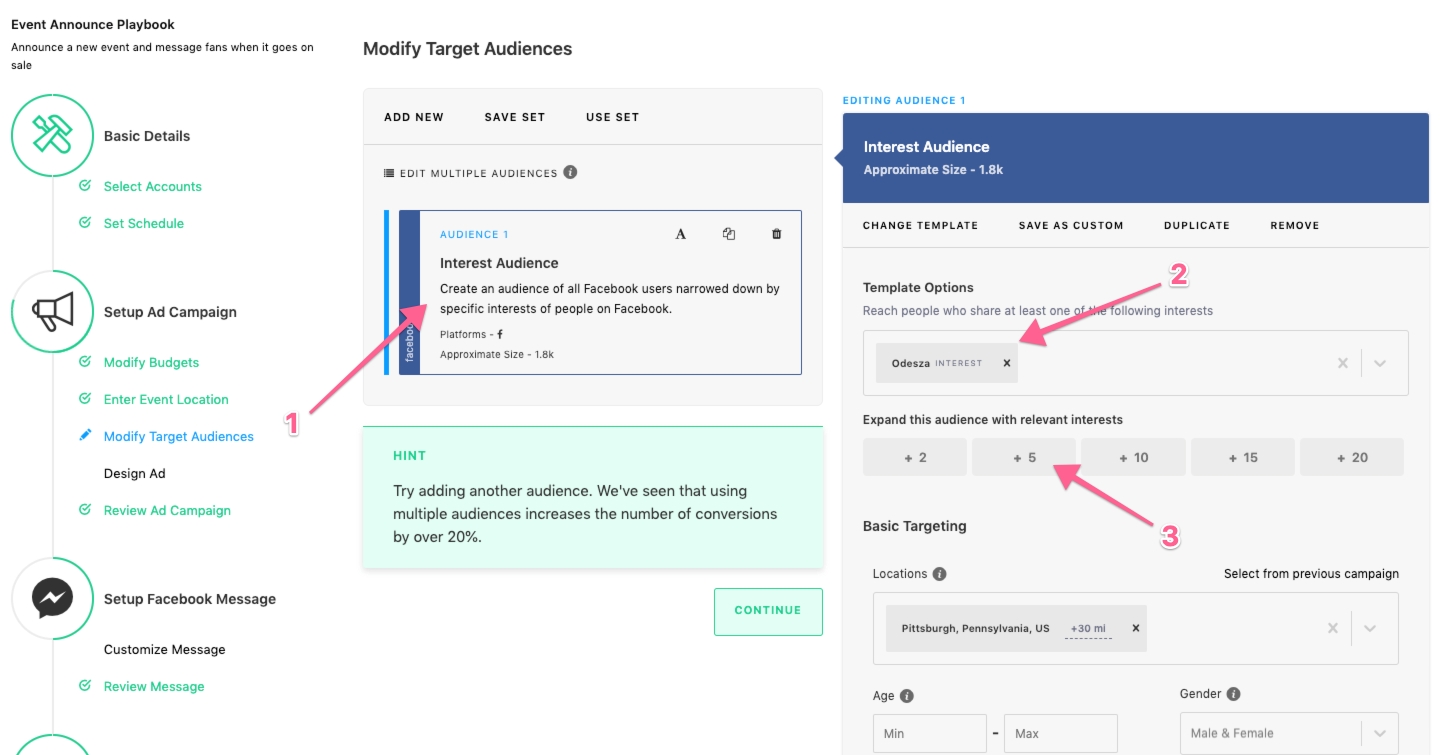Click SAVE SET
The width and height of the screenshot is (1447, 755).
(515, 117)
